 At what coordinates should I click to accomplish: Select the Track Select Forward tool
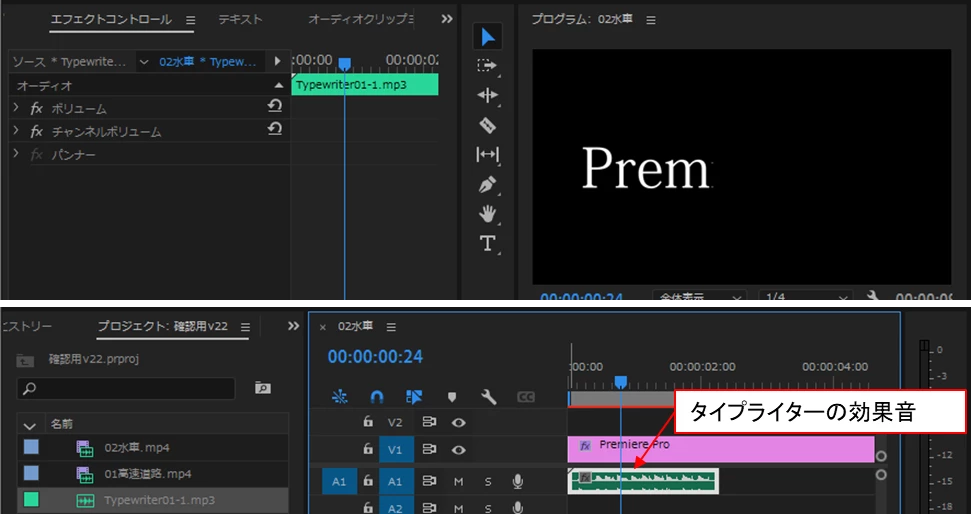pos(487,66)
